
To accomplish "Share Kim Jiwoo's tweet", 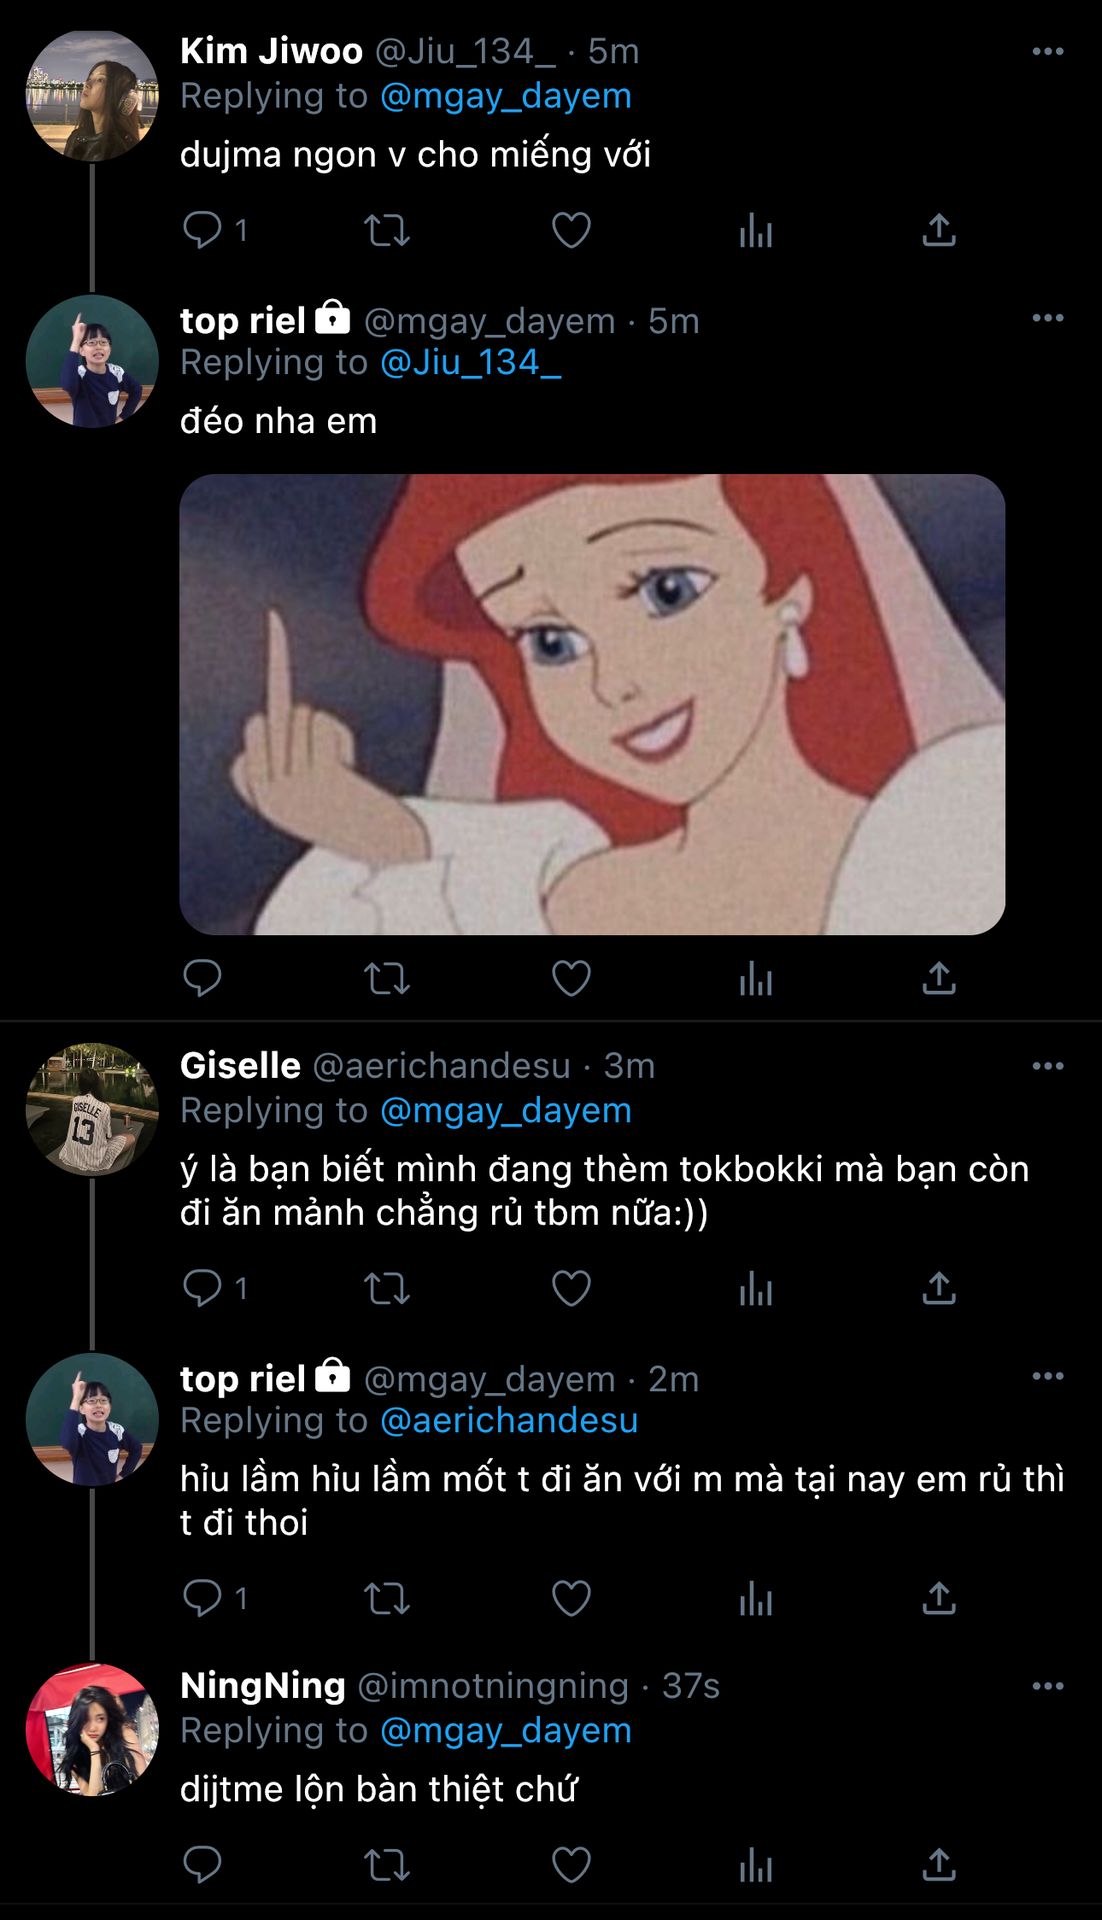I will (939, 231).
